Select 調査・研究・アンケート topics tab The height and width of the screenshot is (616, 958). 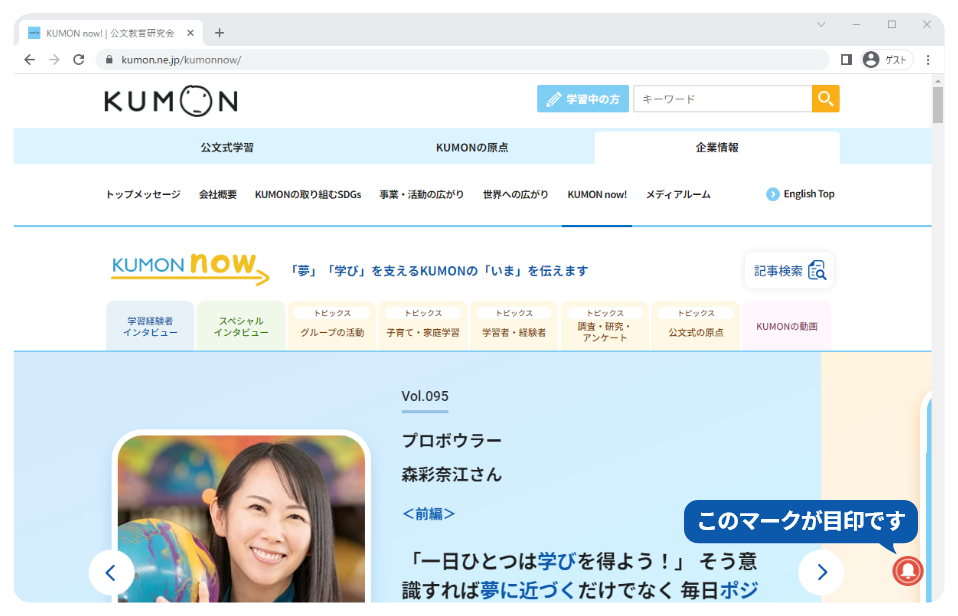click(x=605, y=326)
